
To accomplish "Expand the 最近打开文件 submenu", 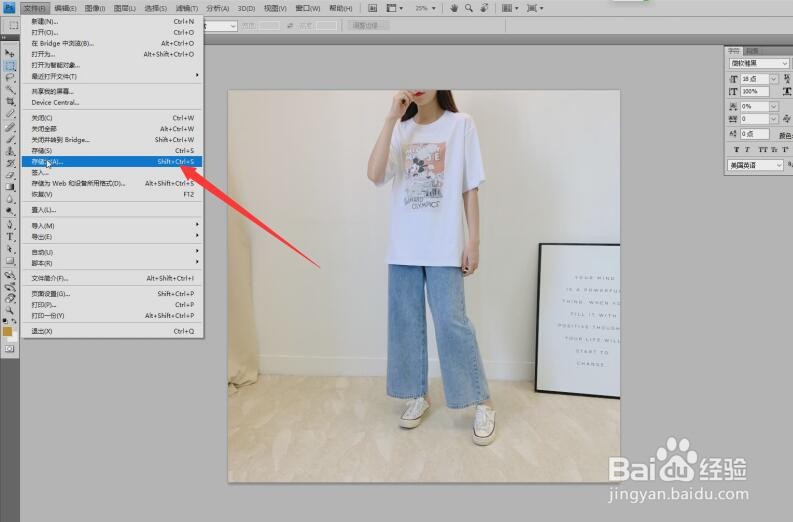I will point(112,76).
